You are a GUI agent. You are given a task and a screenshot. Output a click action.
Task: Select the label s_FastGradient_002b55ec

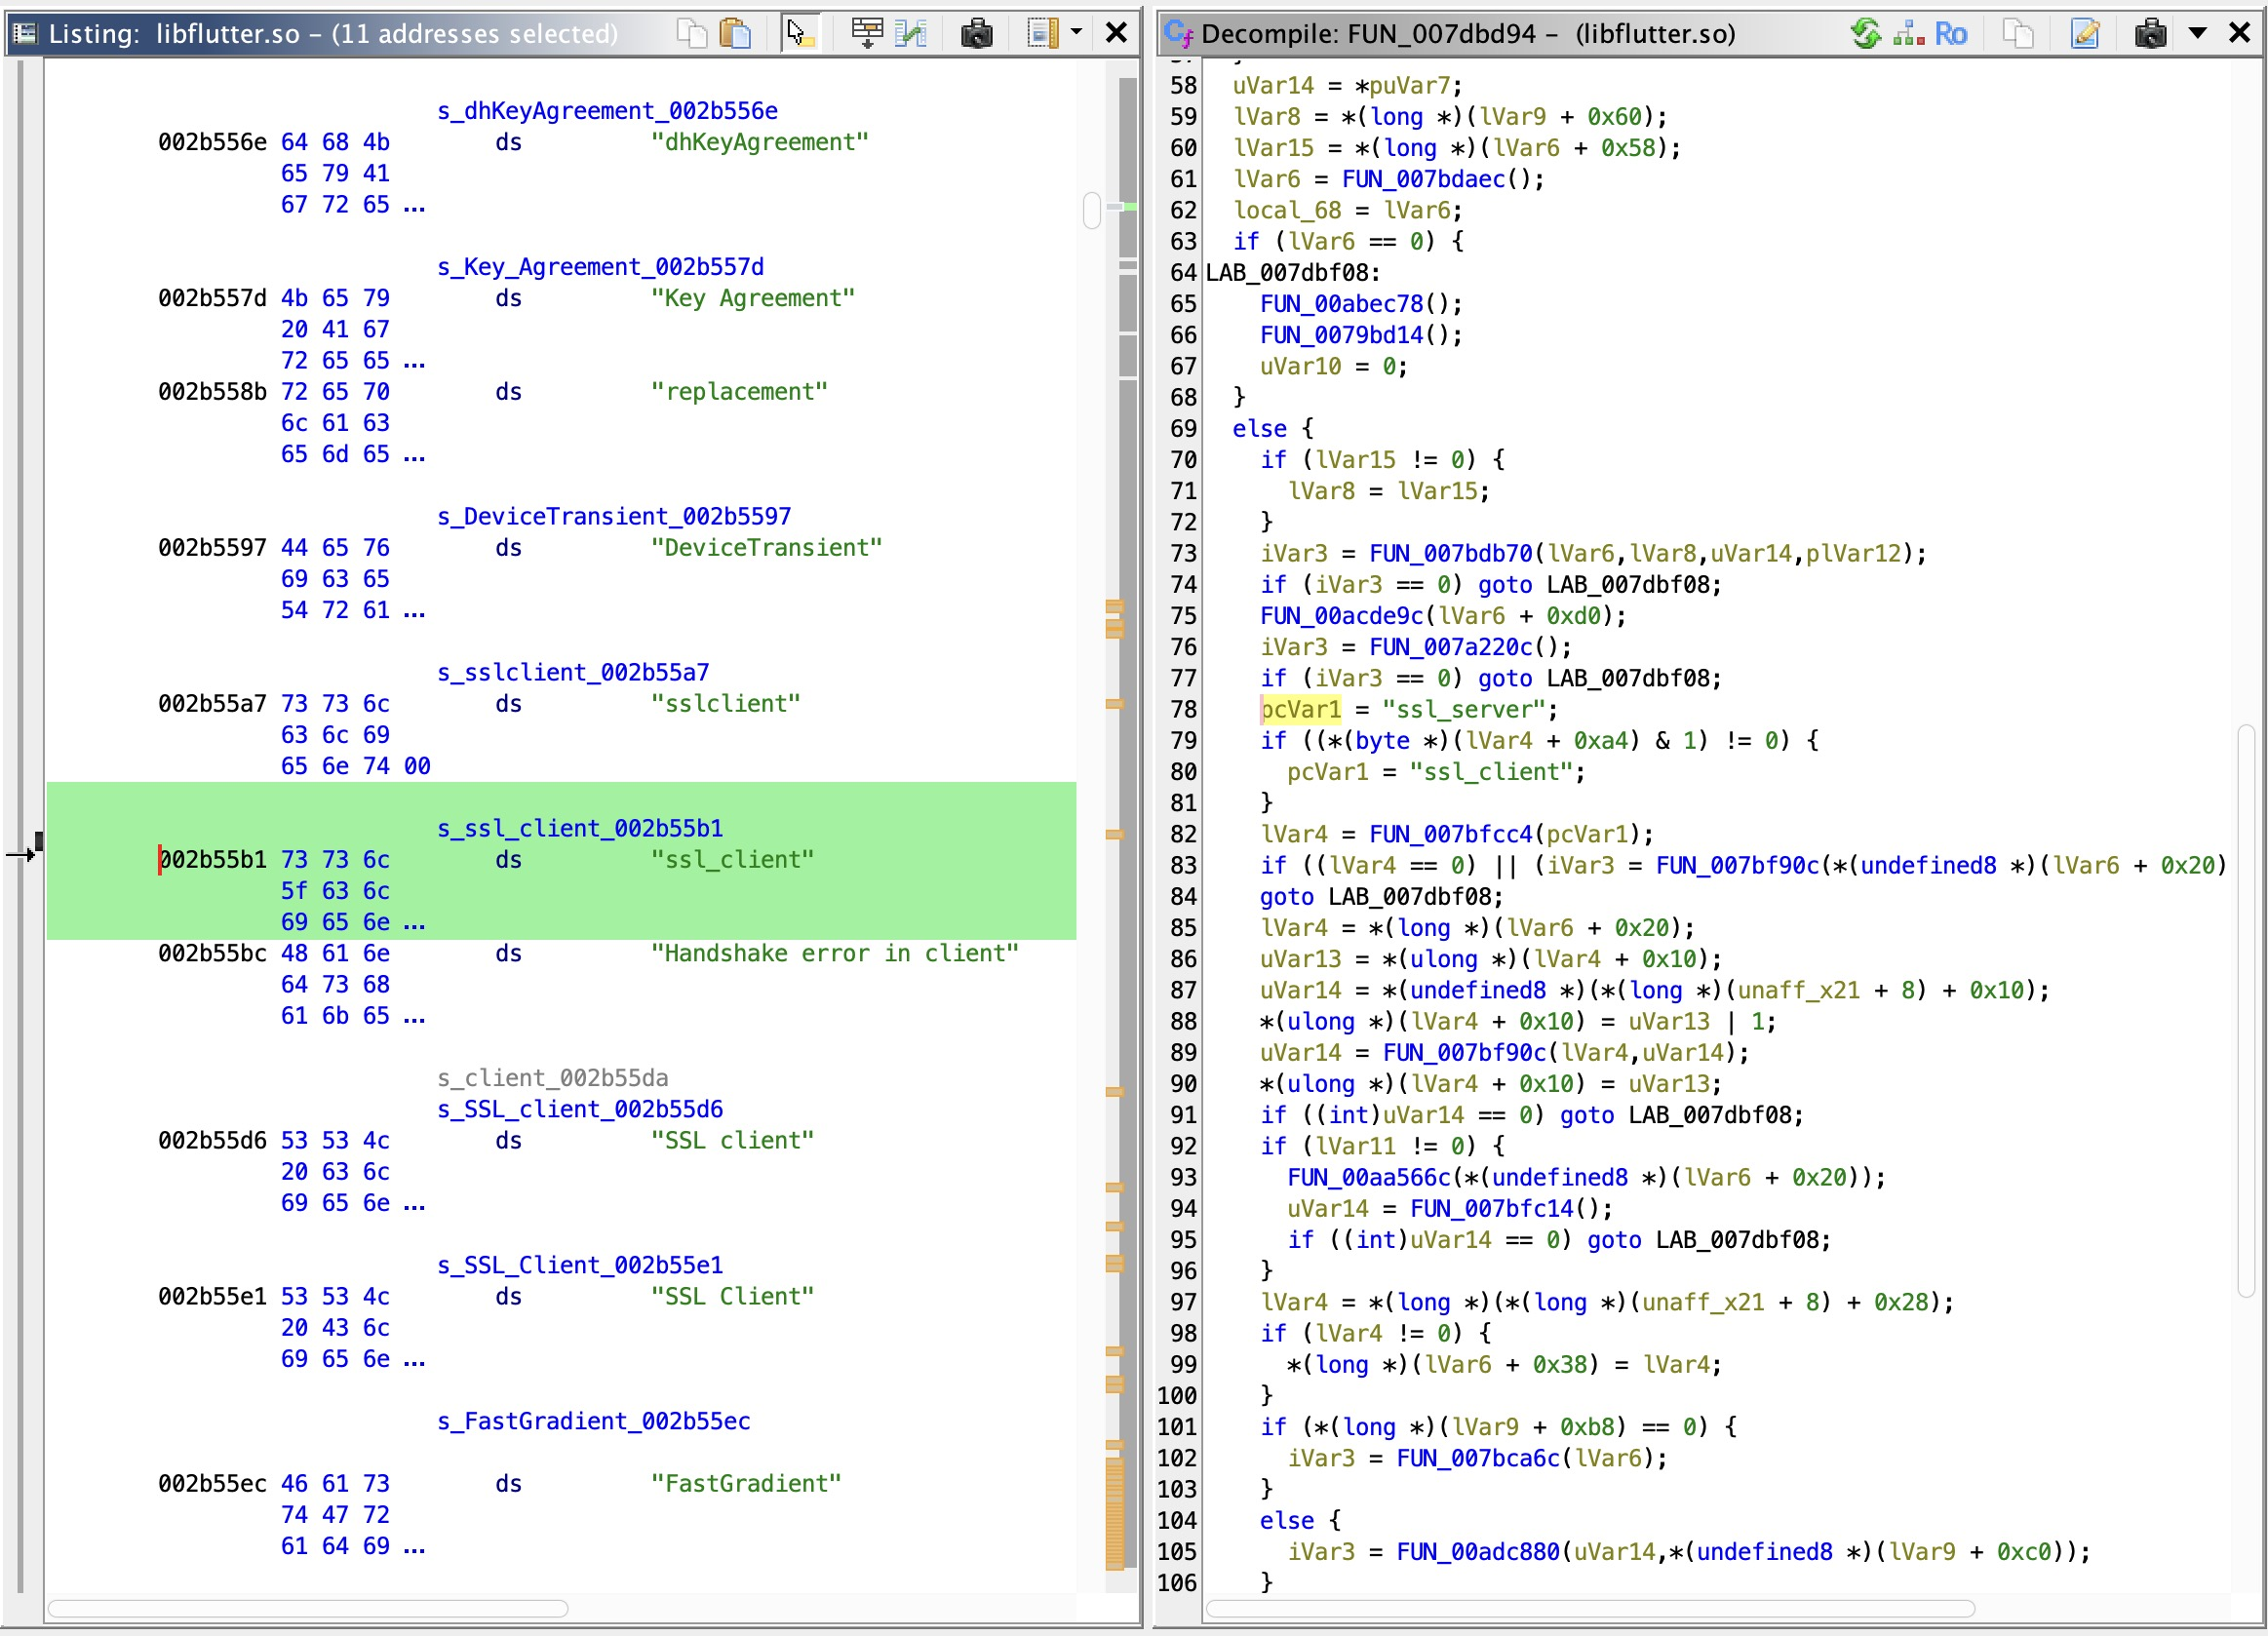[594, 1421]
